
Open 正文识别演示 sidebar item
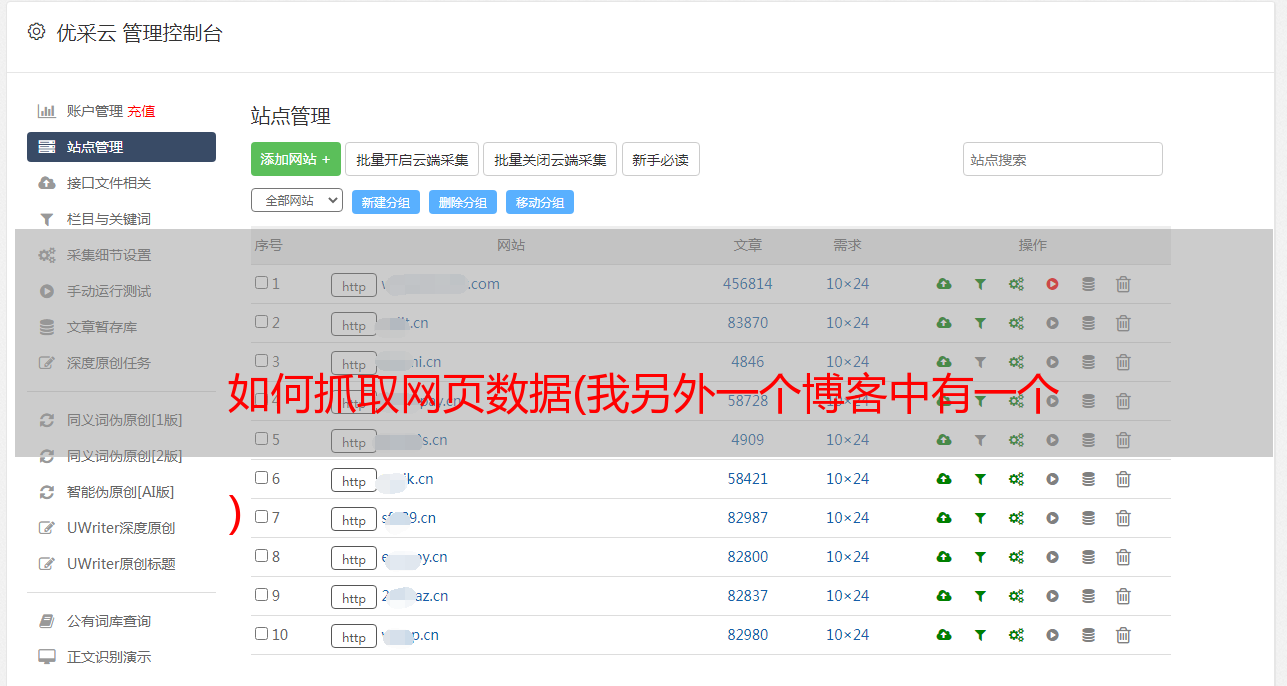(109, 657)
